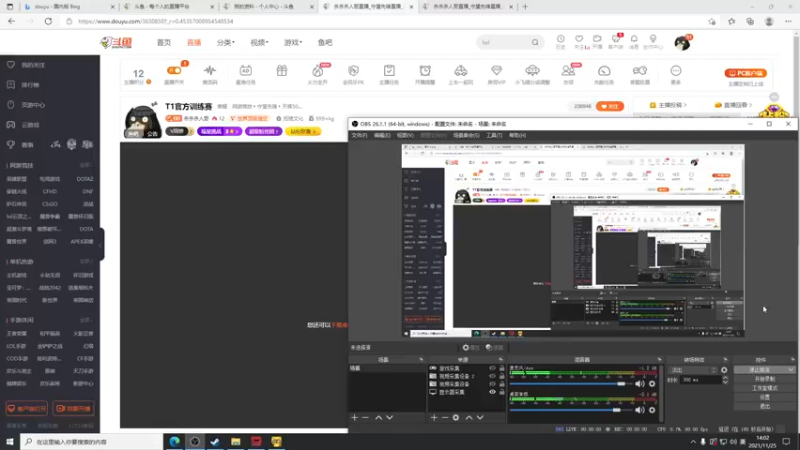
Task: Open desktop audio channel settings gear
Action: (x=652, y=410)
